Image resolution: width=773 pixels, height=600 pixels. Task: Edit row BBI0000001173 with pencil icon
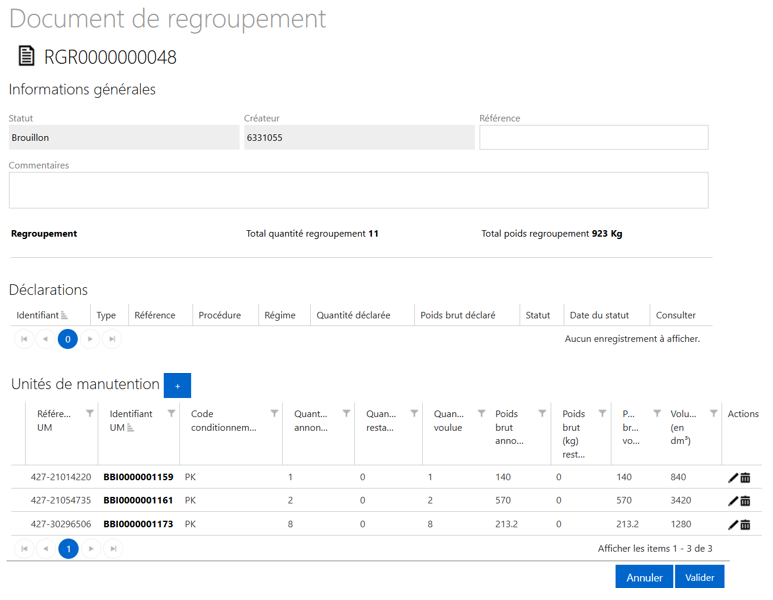[733, 524]
